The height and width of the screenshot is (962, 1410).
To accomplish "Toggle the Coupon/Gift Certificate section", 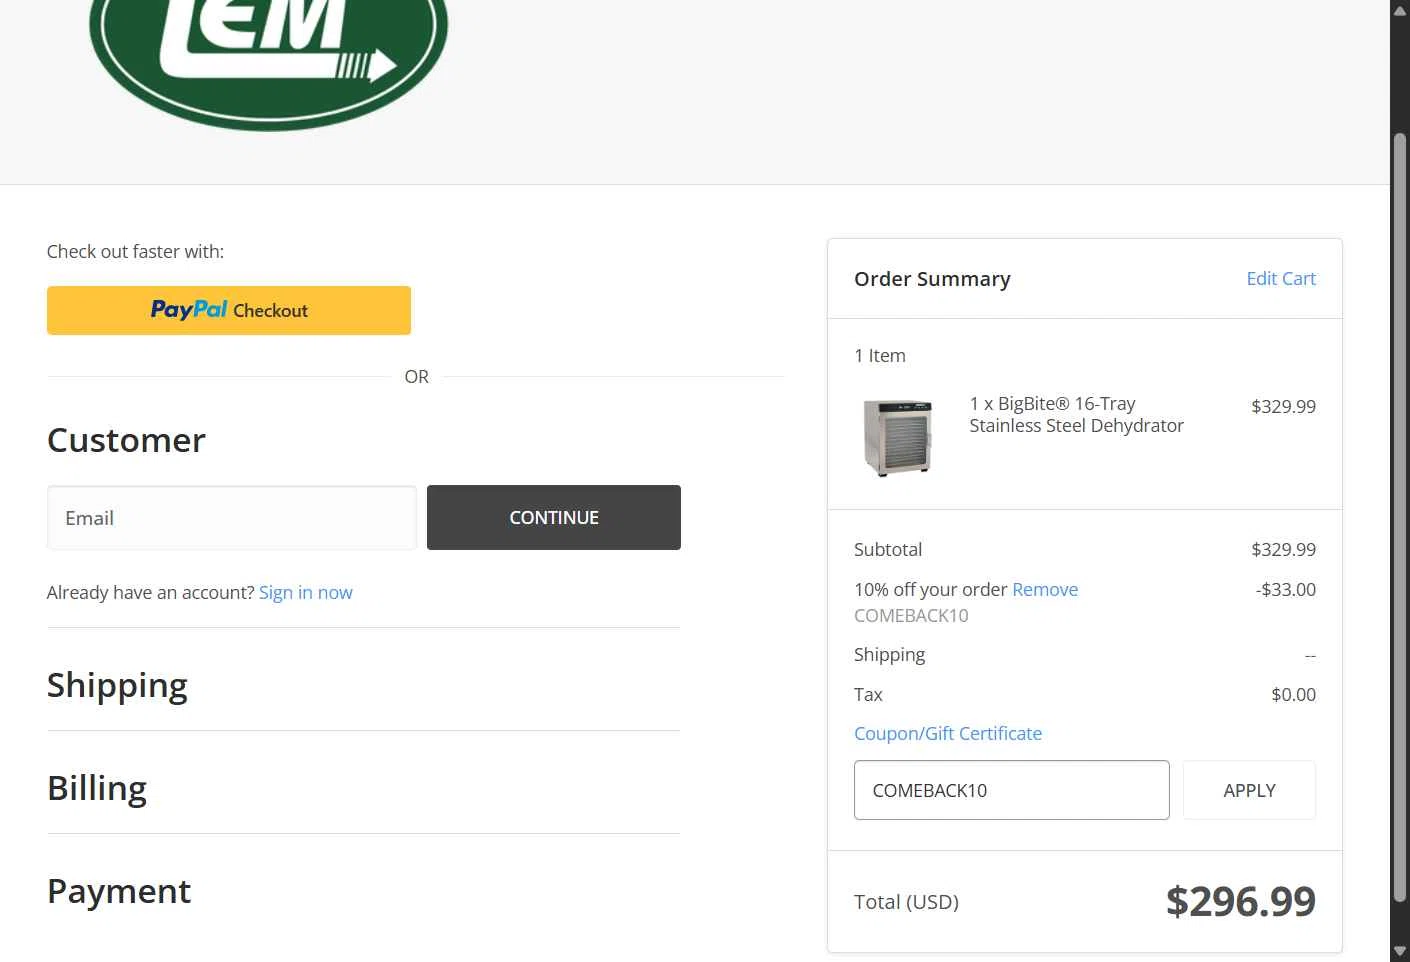I will tap(948, 733).
